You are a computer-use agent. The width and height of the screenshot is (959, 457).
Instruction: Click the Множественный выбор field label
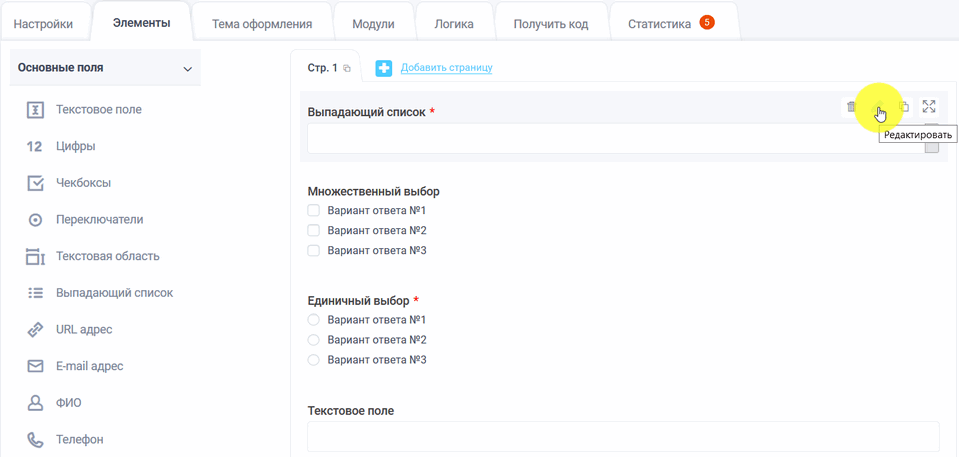(x=374, y=191)
